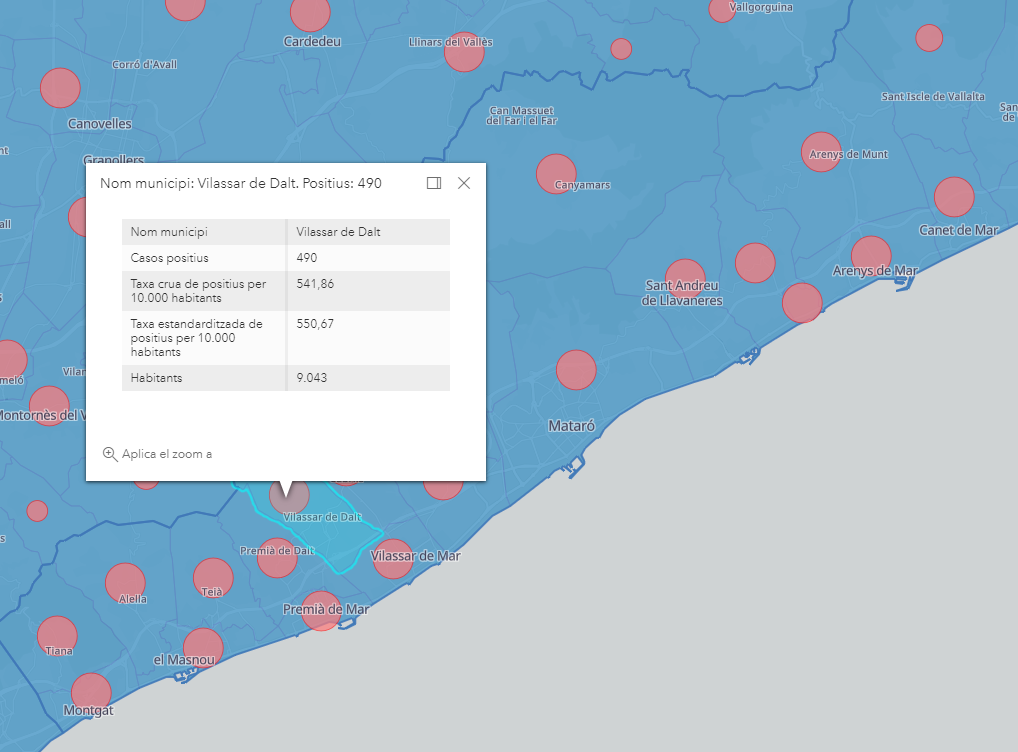The image size is (1018, 752).
Task: Click the Vilassar de Dalt map label
Action: click(x=323, y=517)
